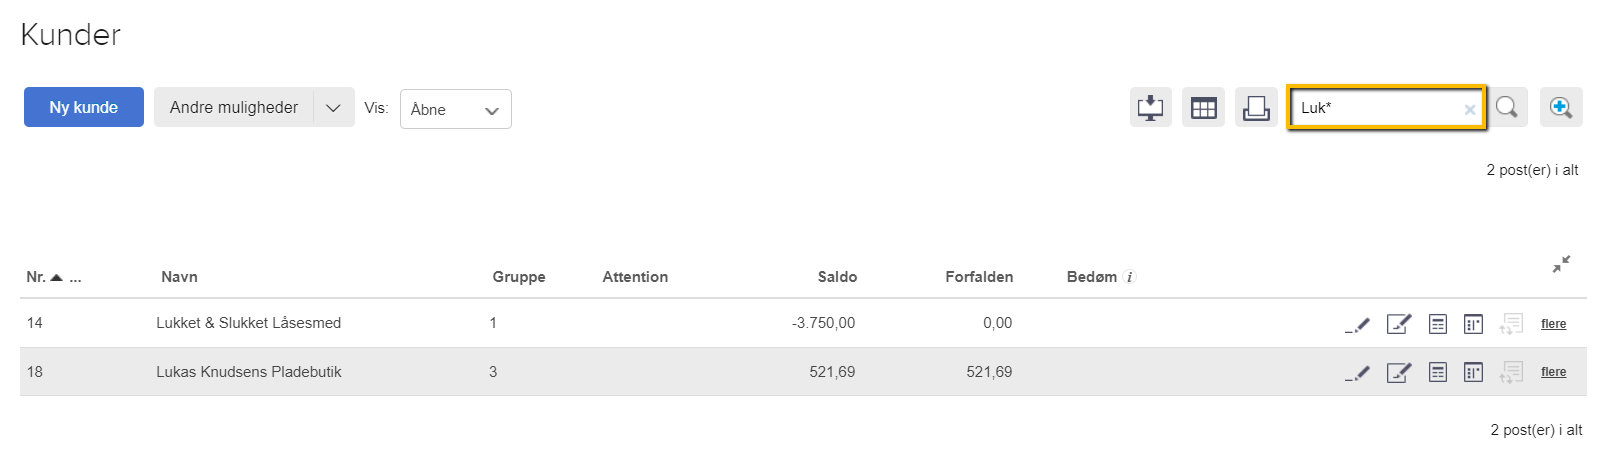Click into the search field containing Luk*
1598x467 pixels.
(1375, 108)
